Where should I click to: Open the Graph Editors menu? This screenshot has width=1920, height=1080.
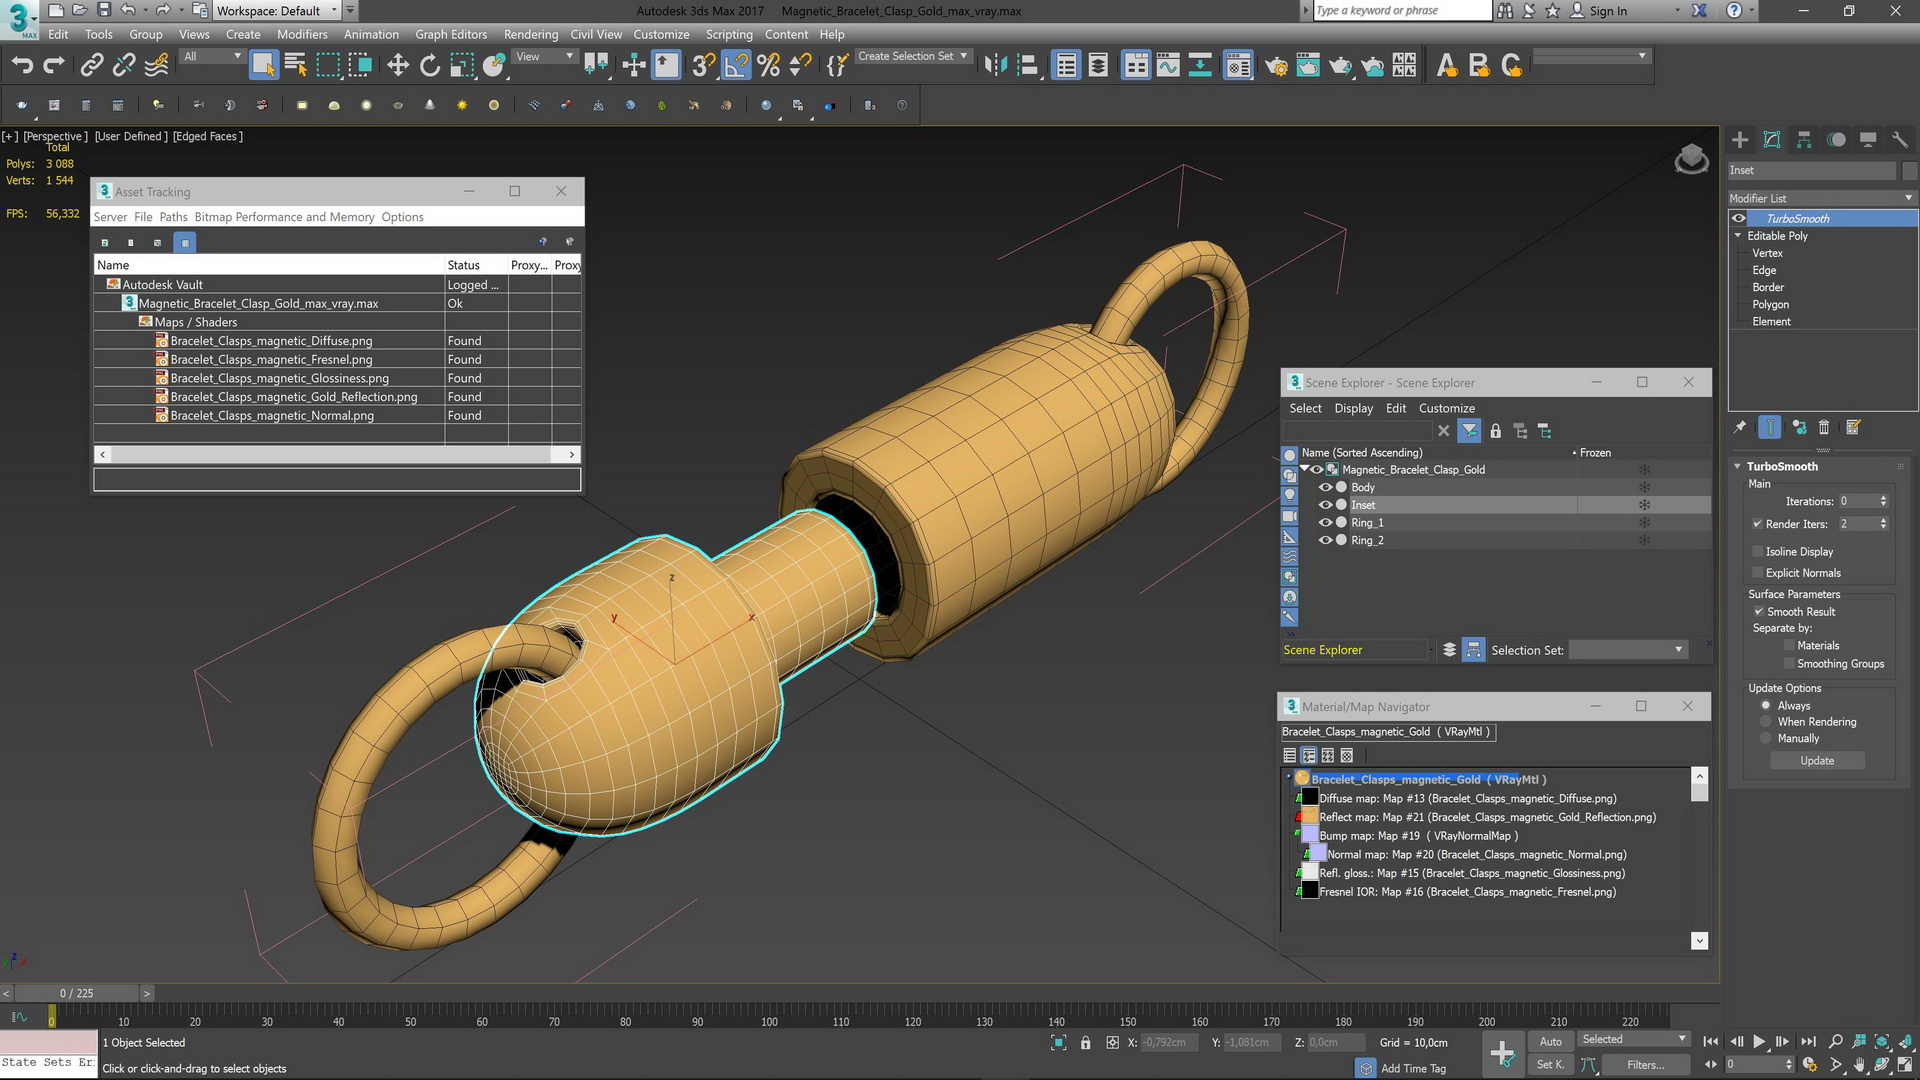pos(451,34)
